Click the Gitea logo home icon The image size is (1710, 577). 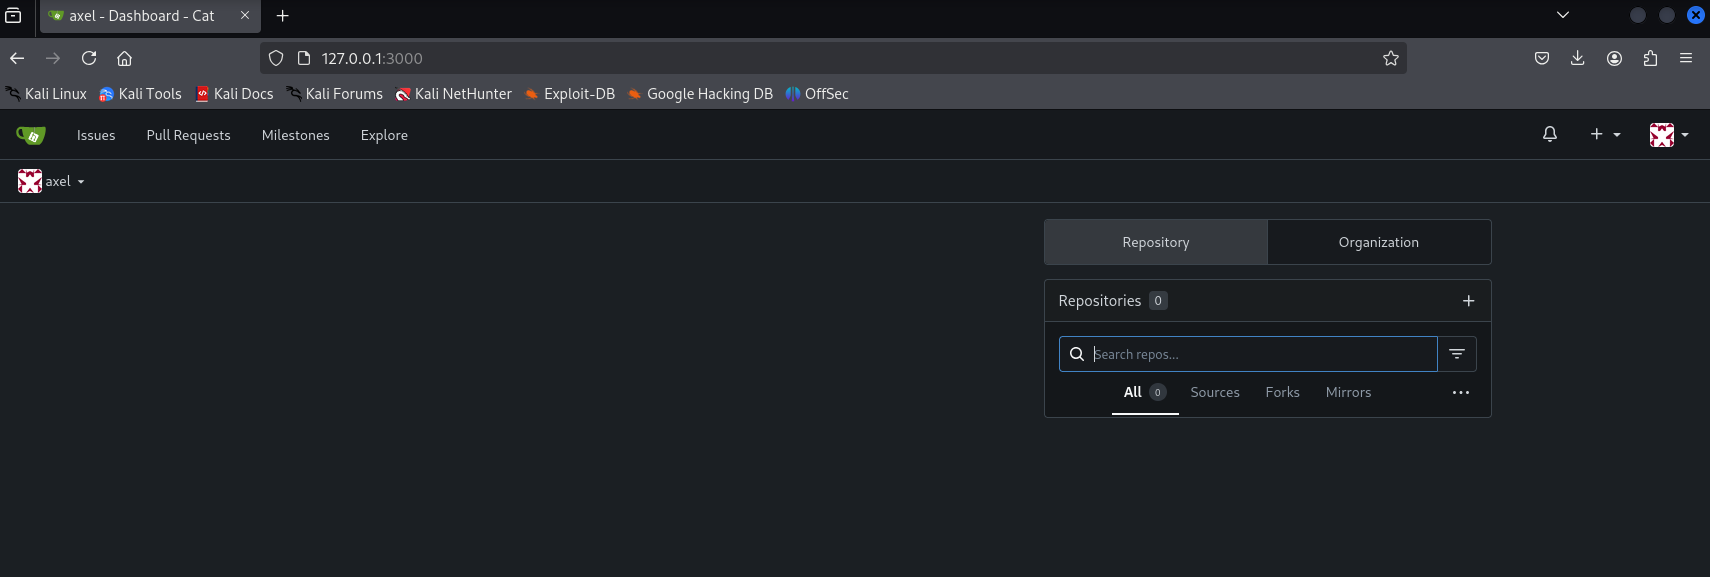31,135
